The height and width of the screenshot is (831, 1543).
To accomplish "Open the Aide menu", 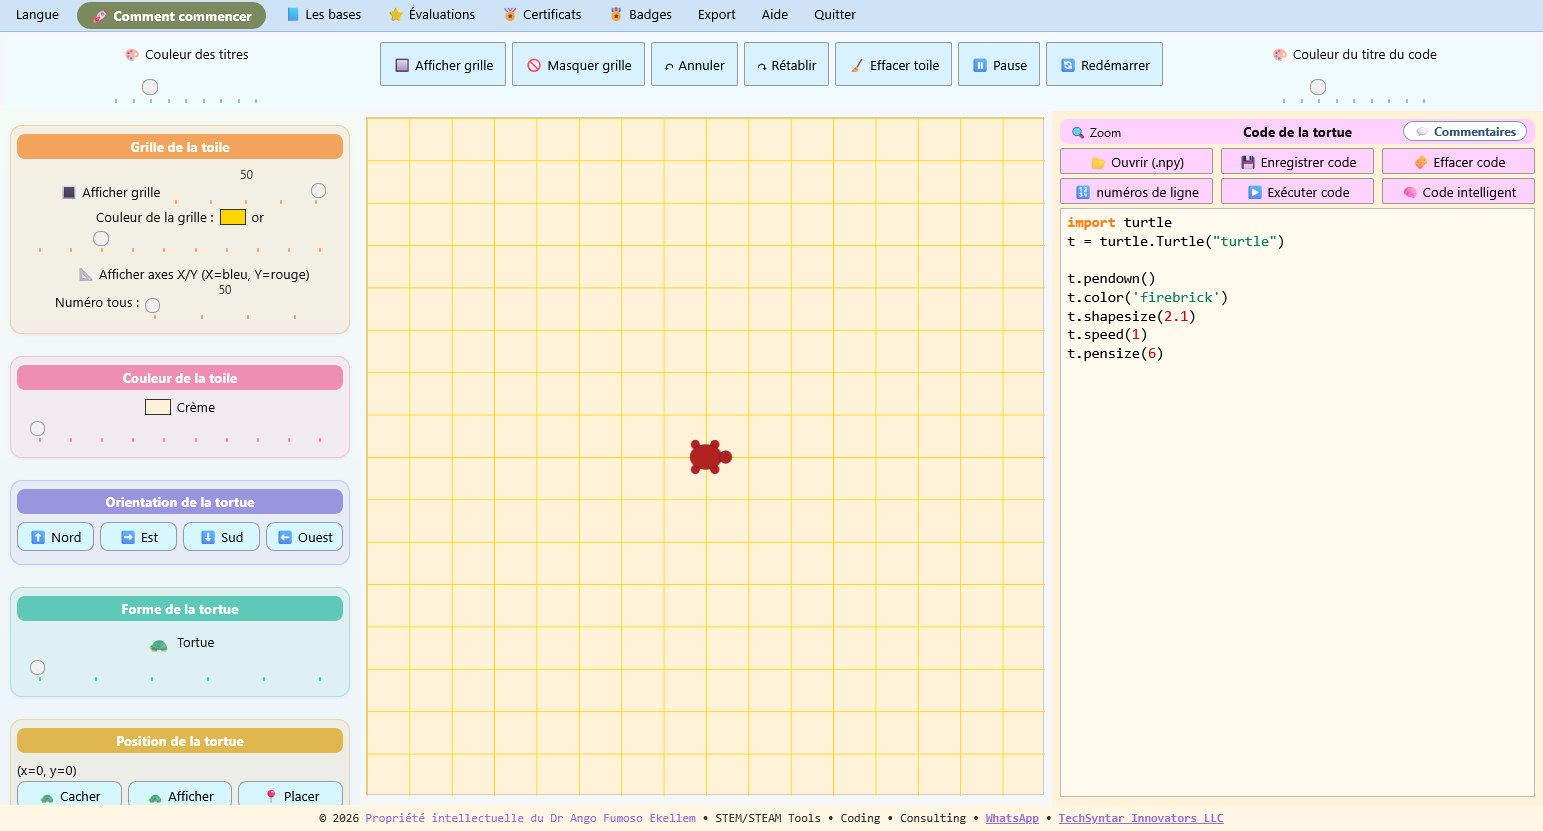I will coord(775,15).
